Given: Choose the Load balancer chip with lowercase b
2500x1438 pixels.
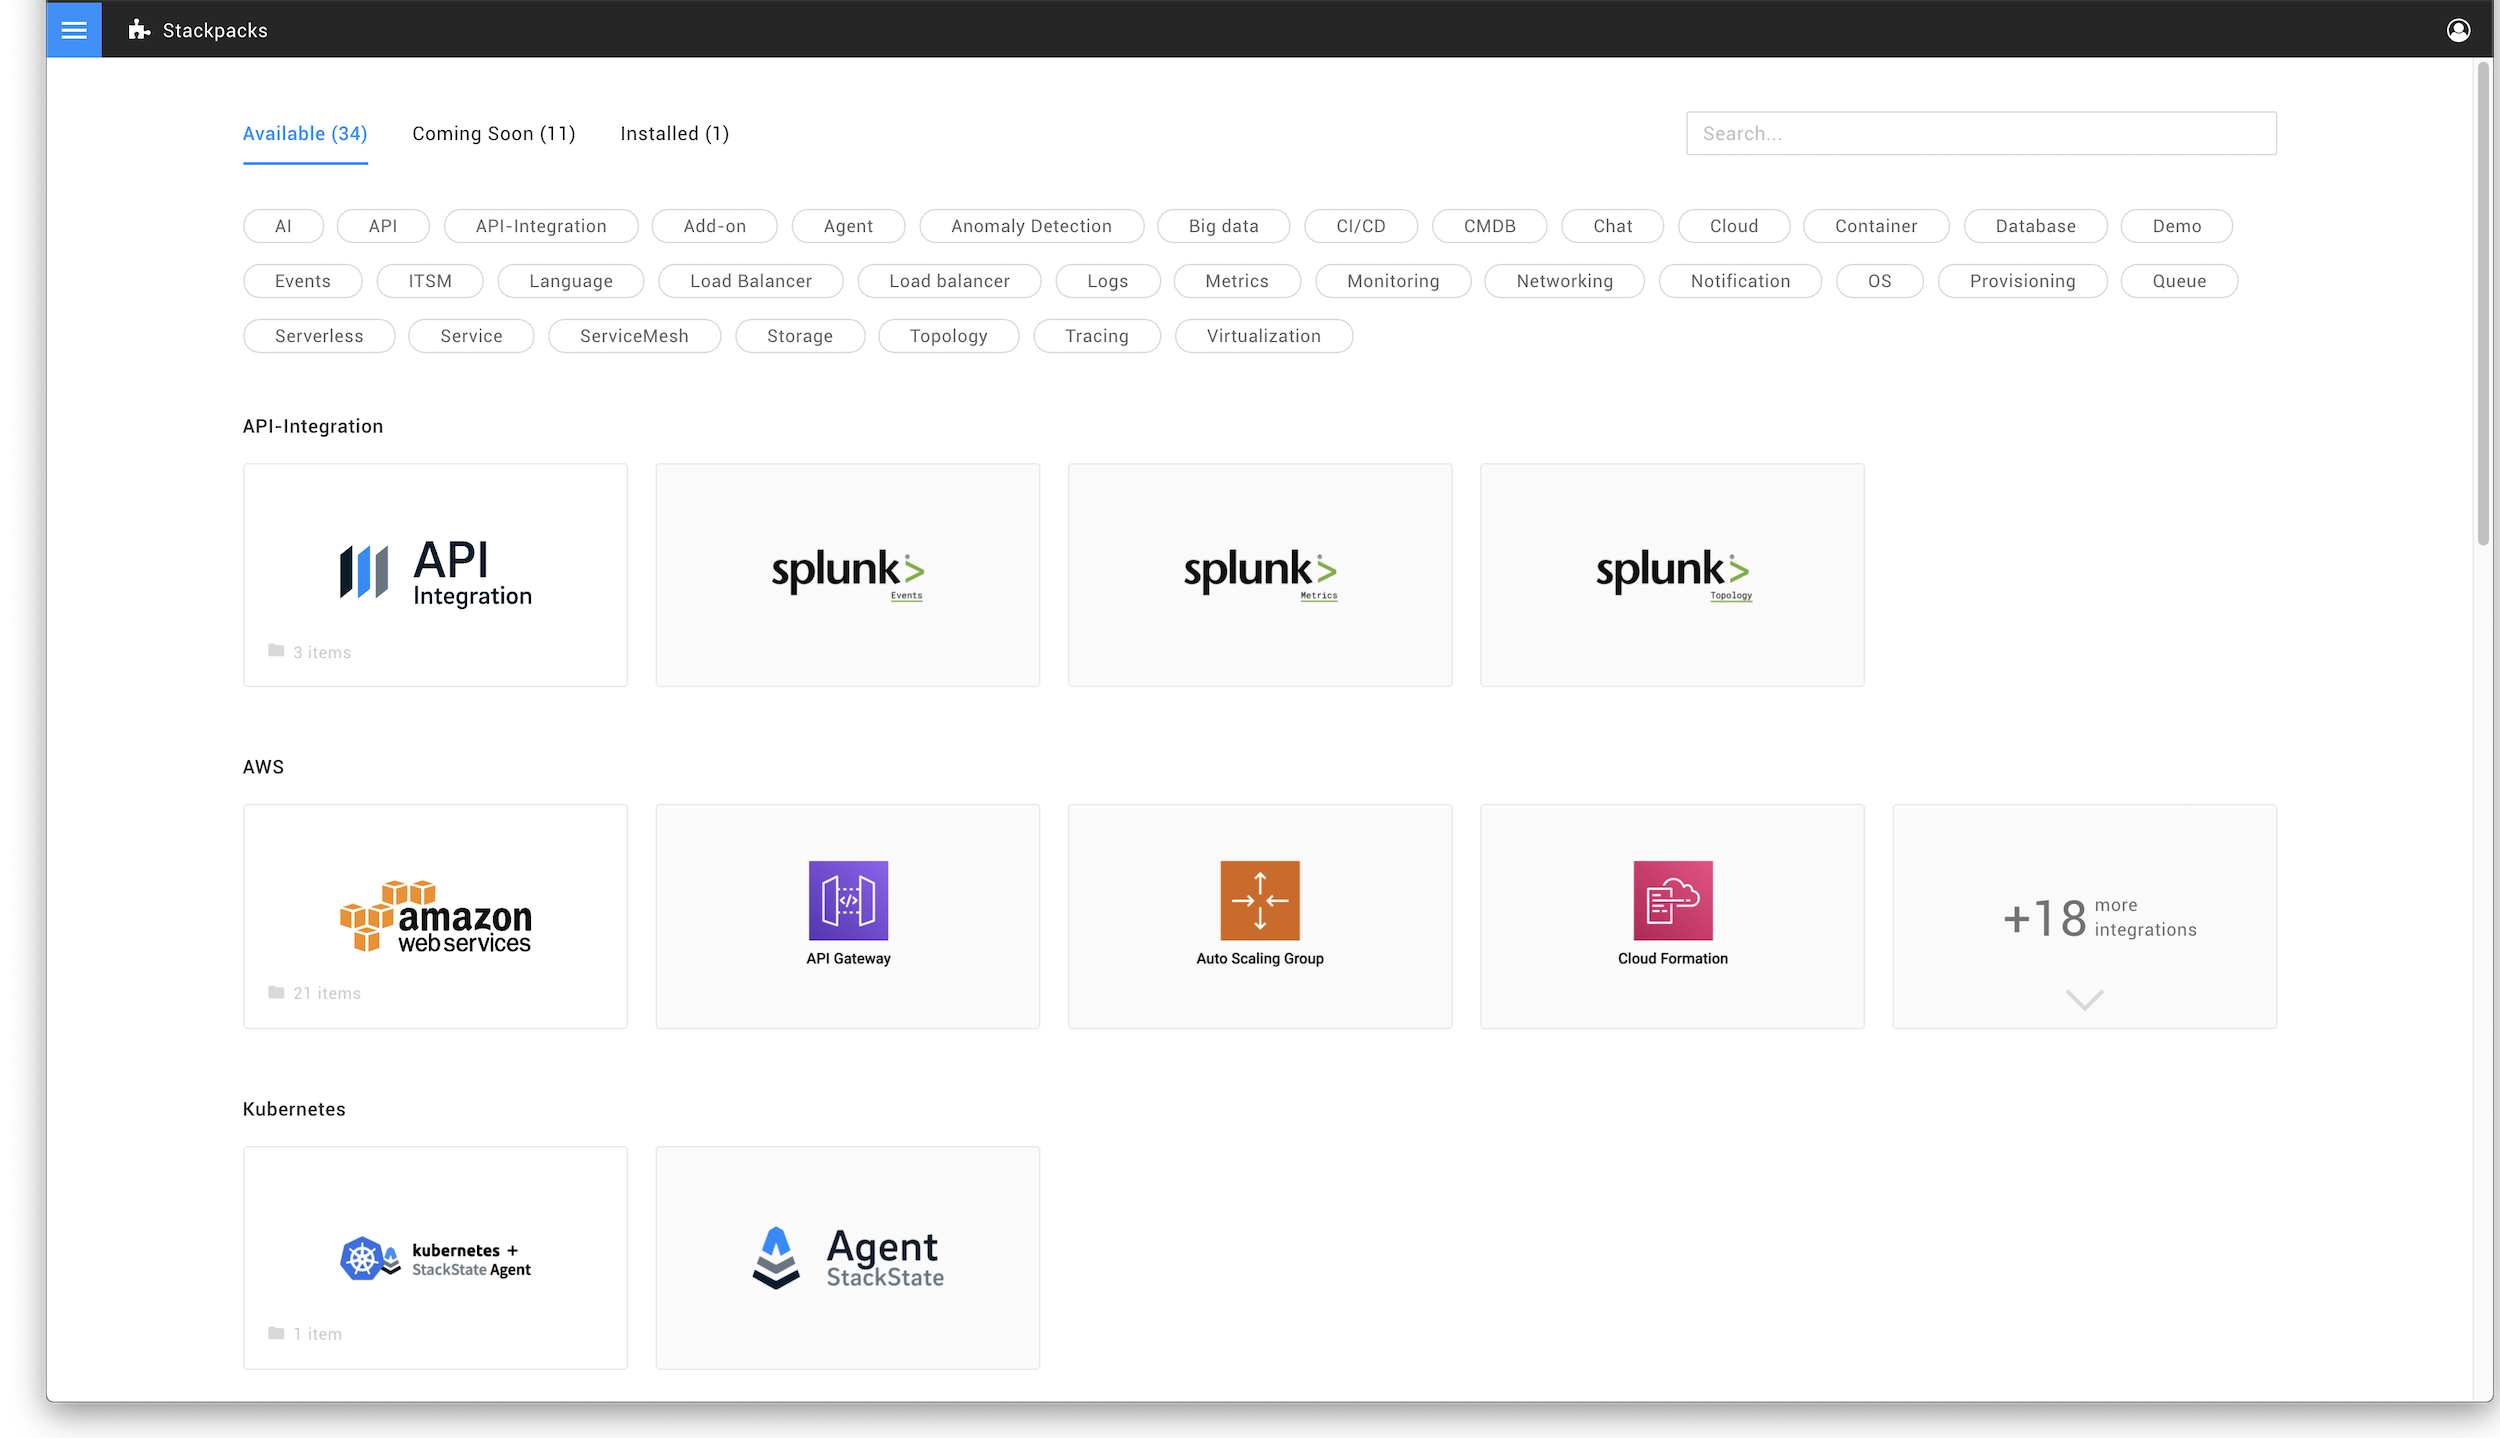Looking at the screenshot, I should pos(949,281).
